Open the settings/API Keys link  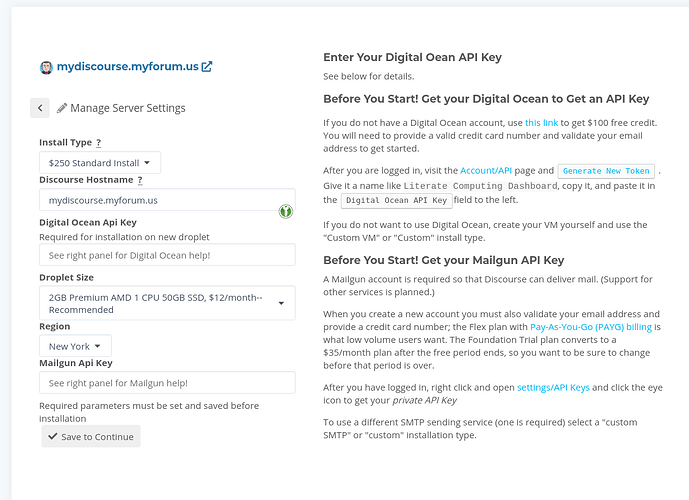[x=553, y=388]
